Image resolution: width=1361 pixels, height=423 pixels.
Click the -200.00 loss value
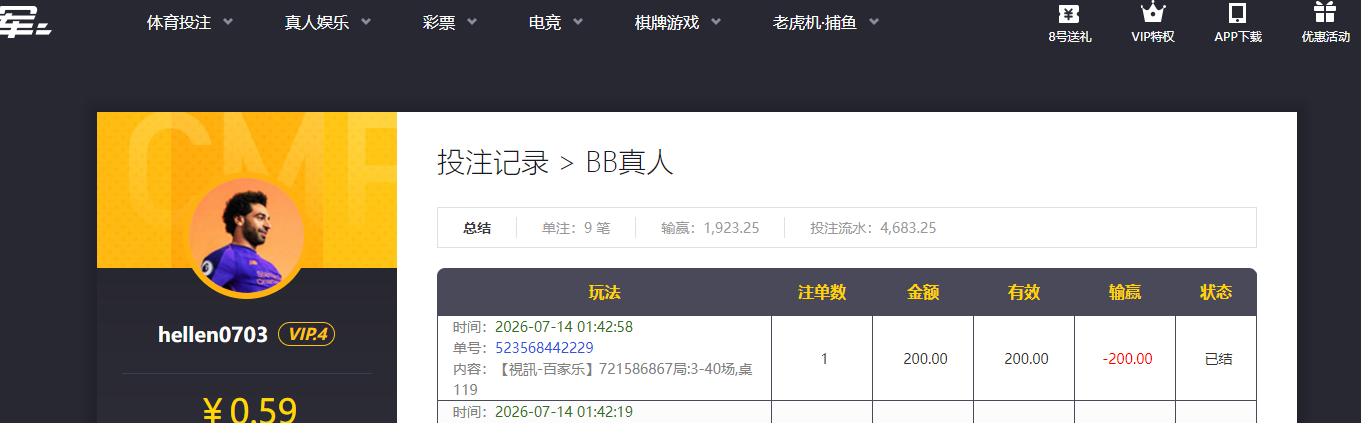[x=1127, y=359]
